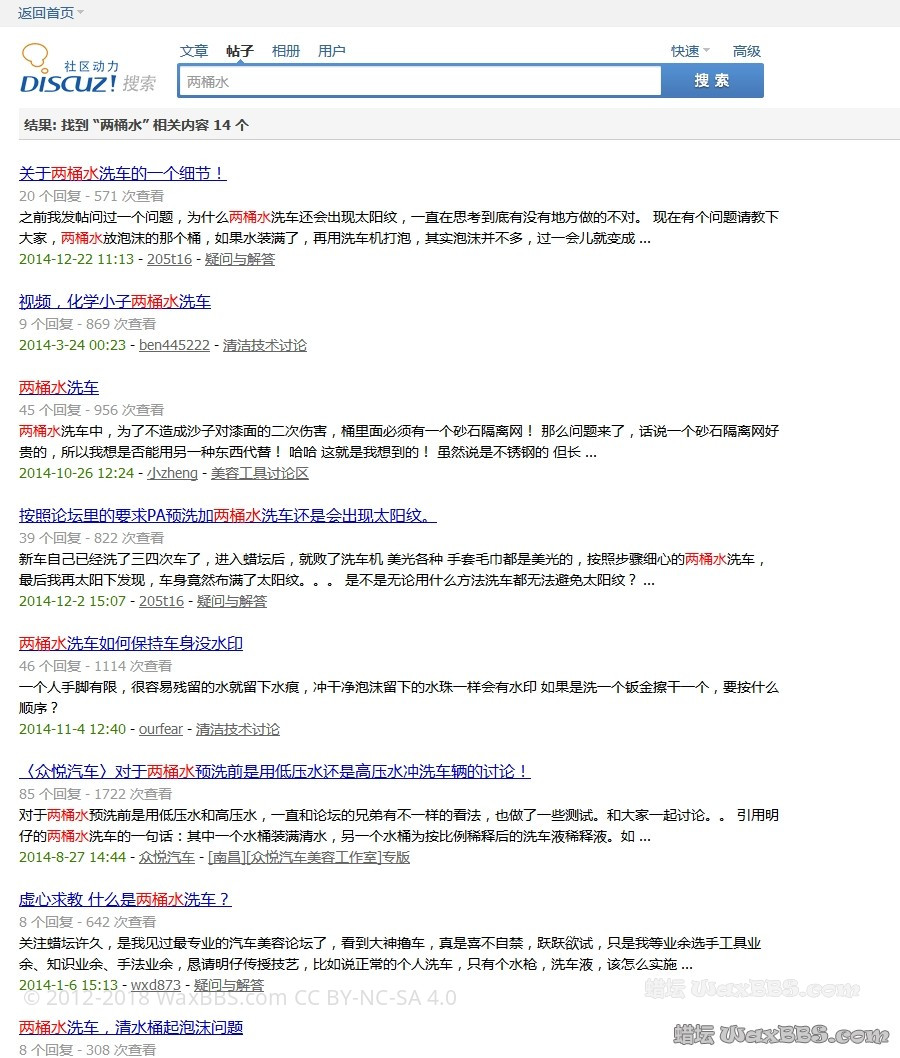The height and width of the screenshot is (1058, 900).
Task: Switch to the 相册 tab
Action: pos(286,51)
